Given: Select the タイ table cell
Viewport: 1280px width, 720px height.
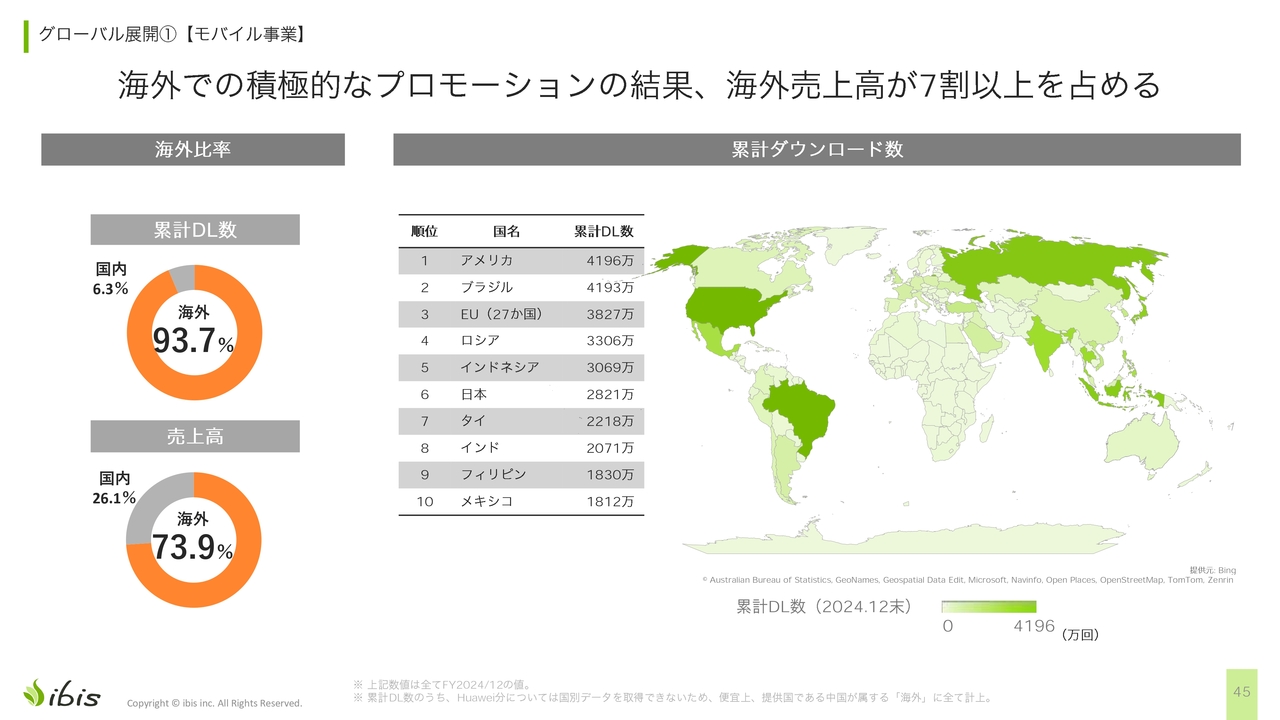Looking at the screenshot, I should click(473, 421).
